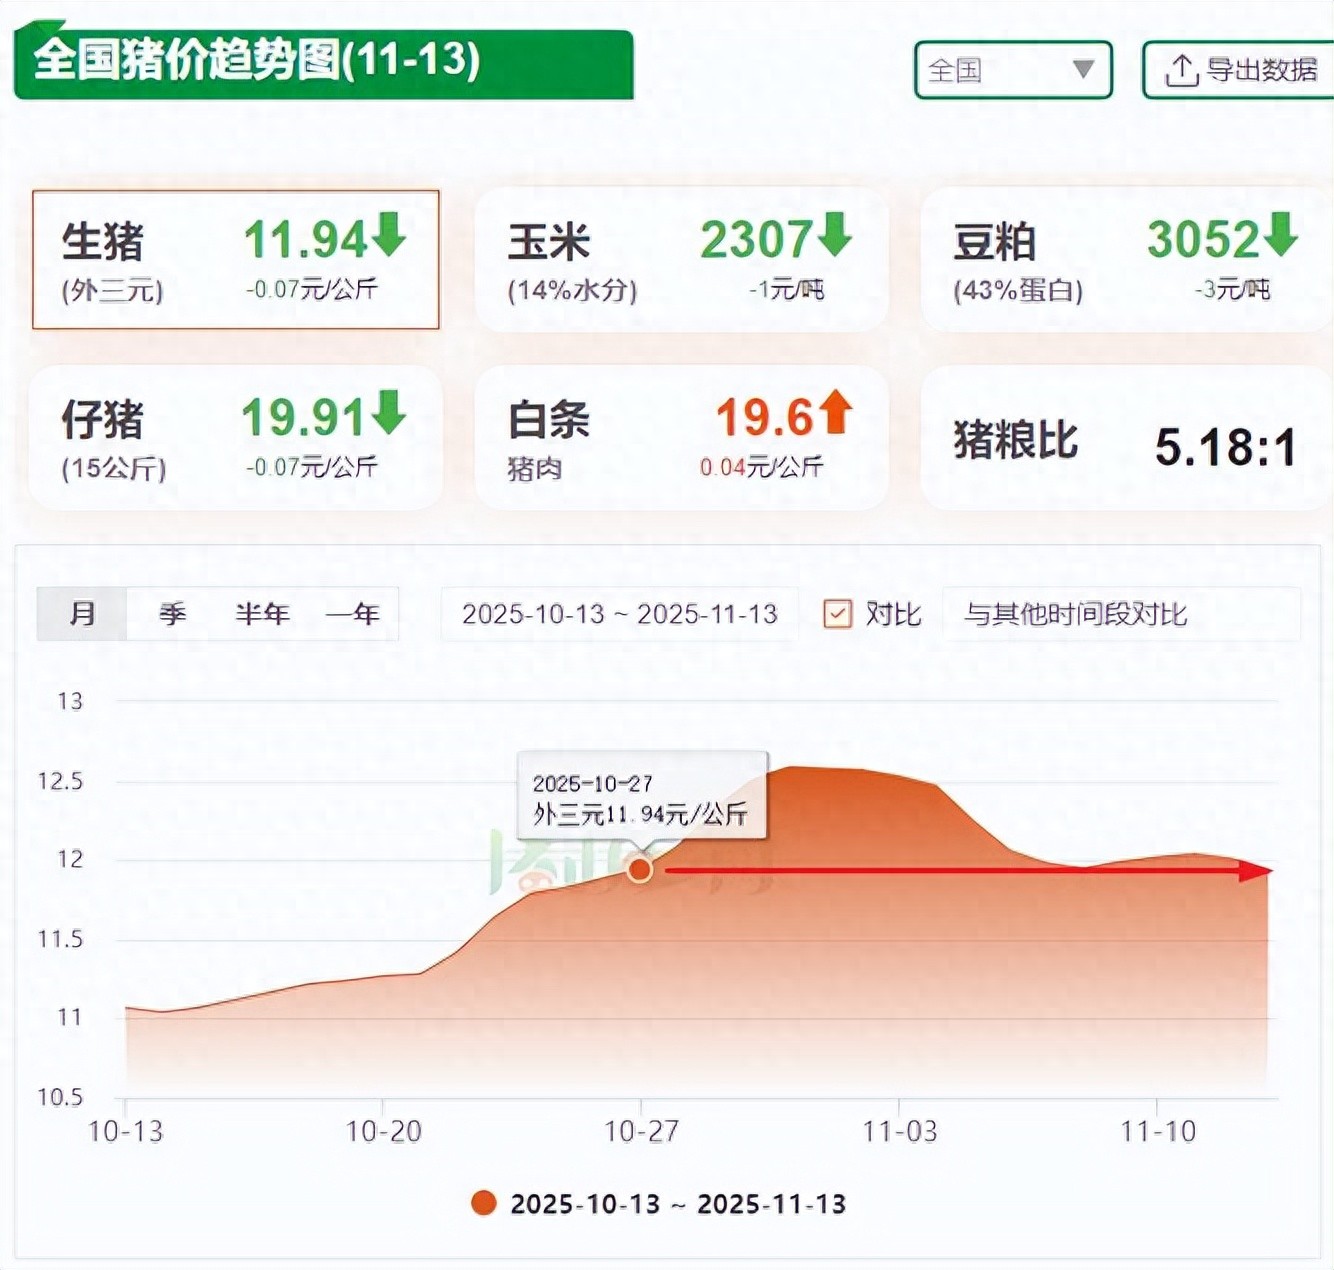Click green down arrow beside 仔猪 price
1334x1270 pixels.
[389, 413]
